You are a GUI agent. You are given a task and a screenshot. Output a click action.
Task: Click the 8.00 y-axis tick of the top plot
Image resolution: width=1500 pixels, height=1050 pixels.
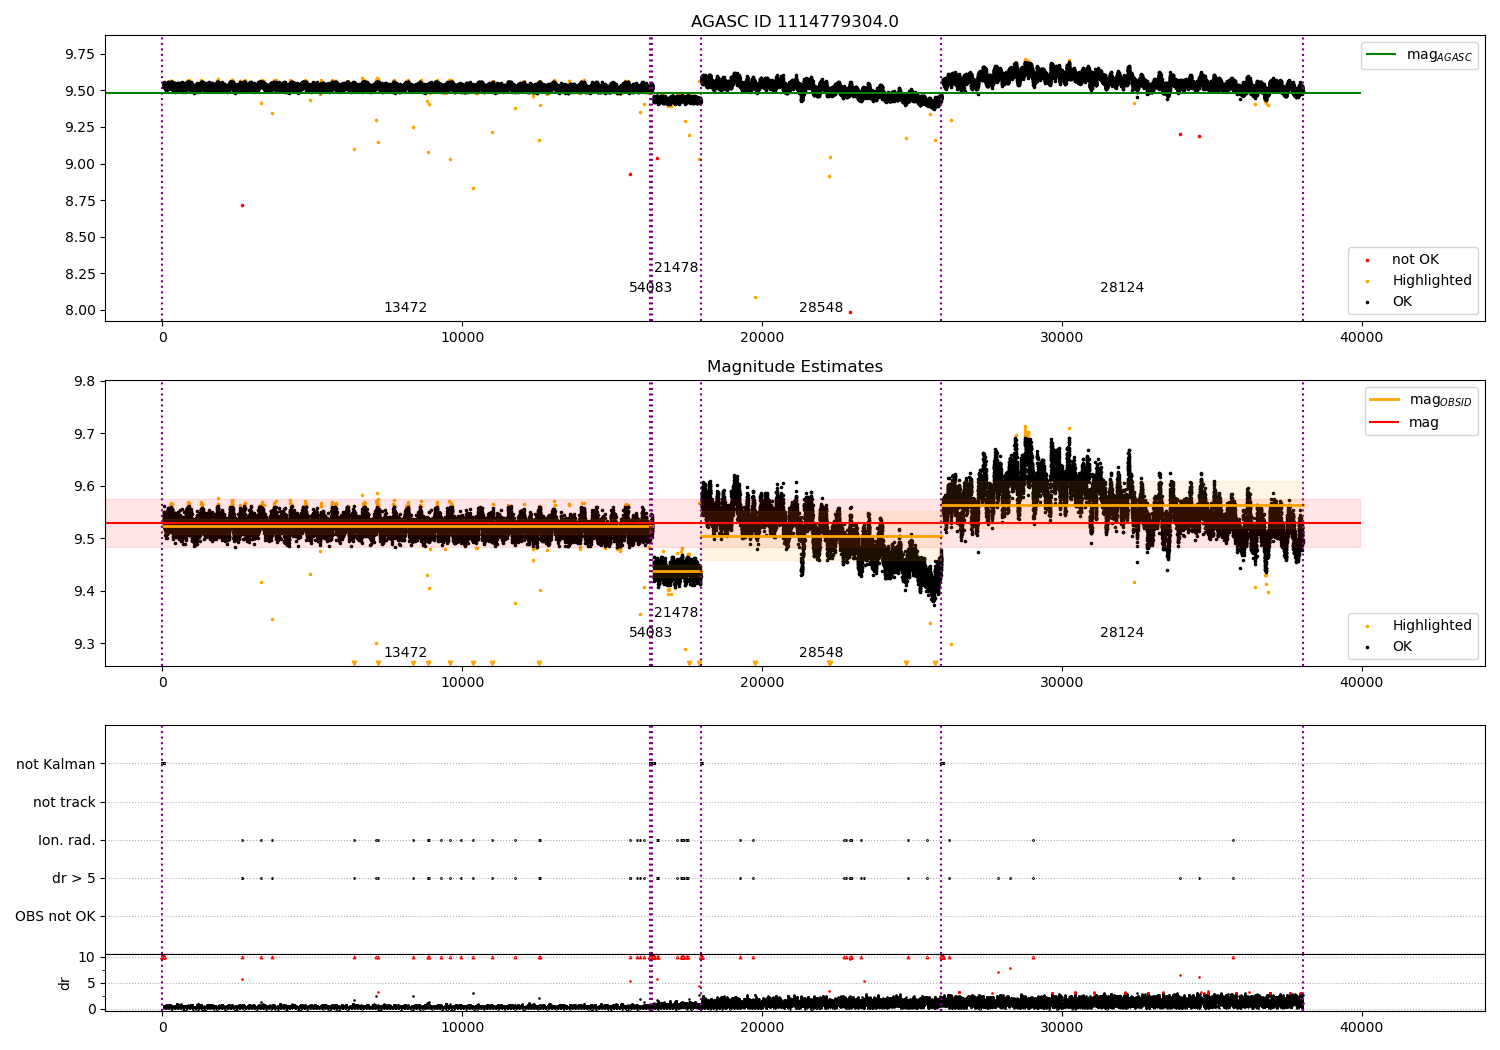(79, 310)
